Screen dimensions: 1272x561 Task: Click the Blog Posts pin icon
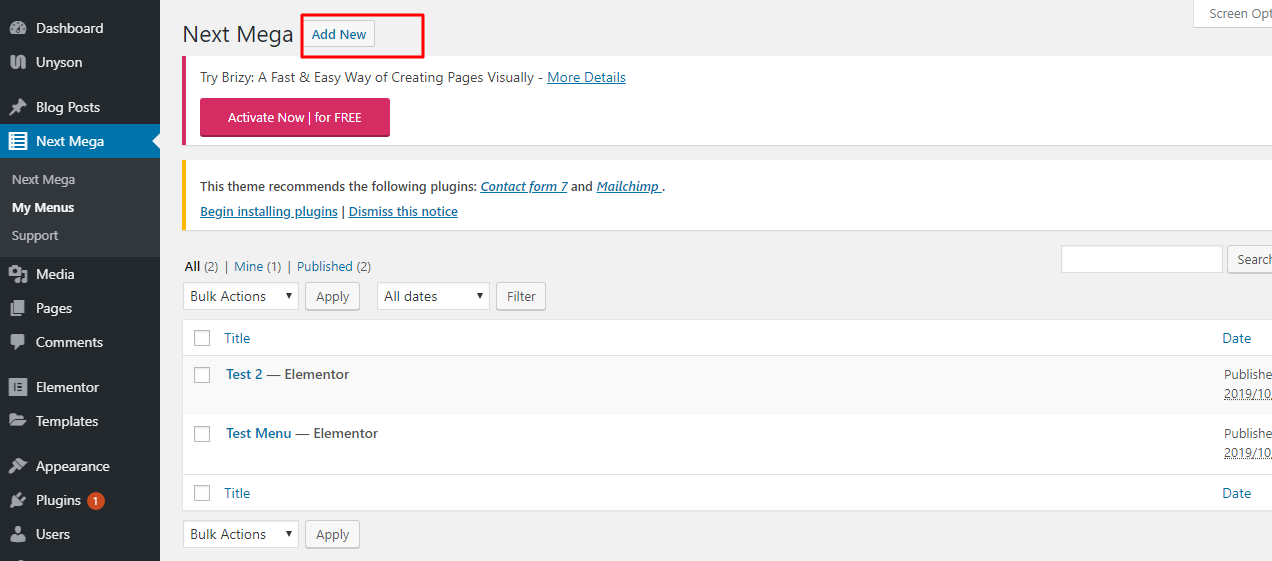[18, 107]
